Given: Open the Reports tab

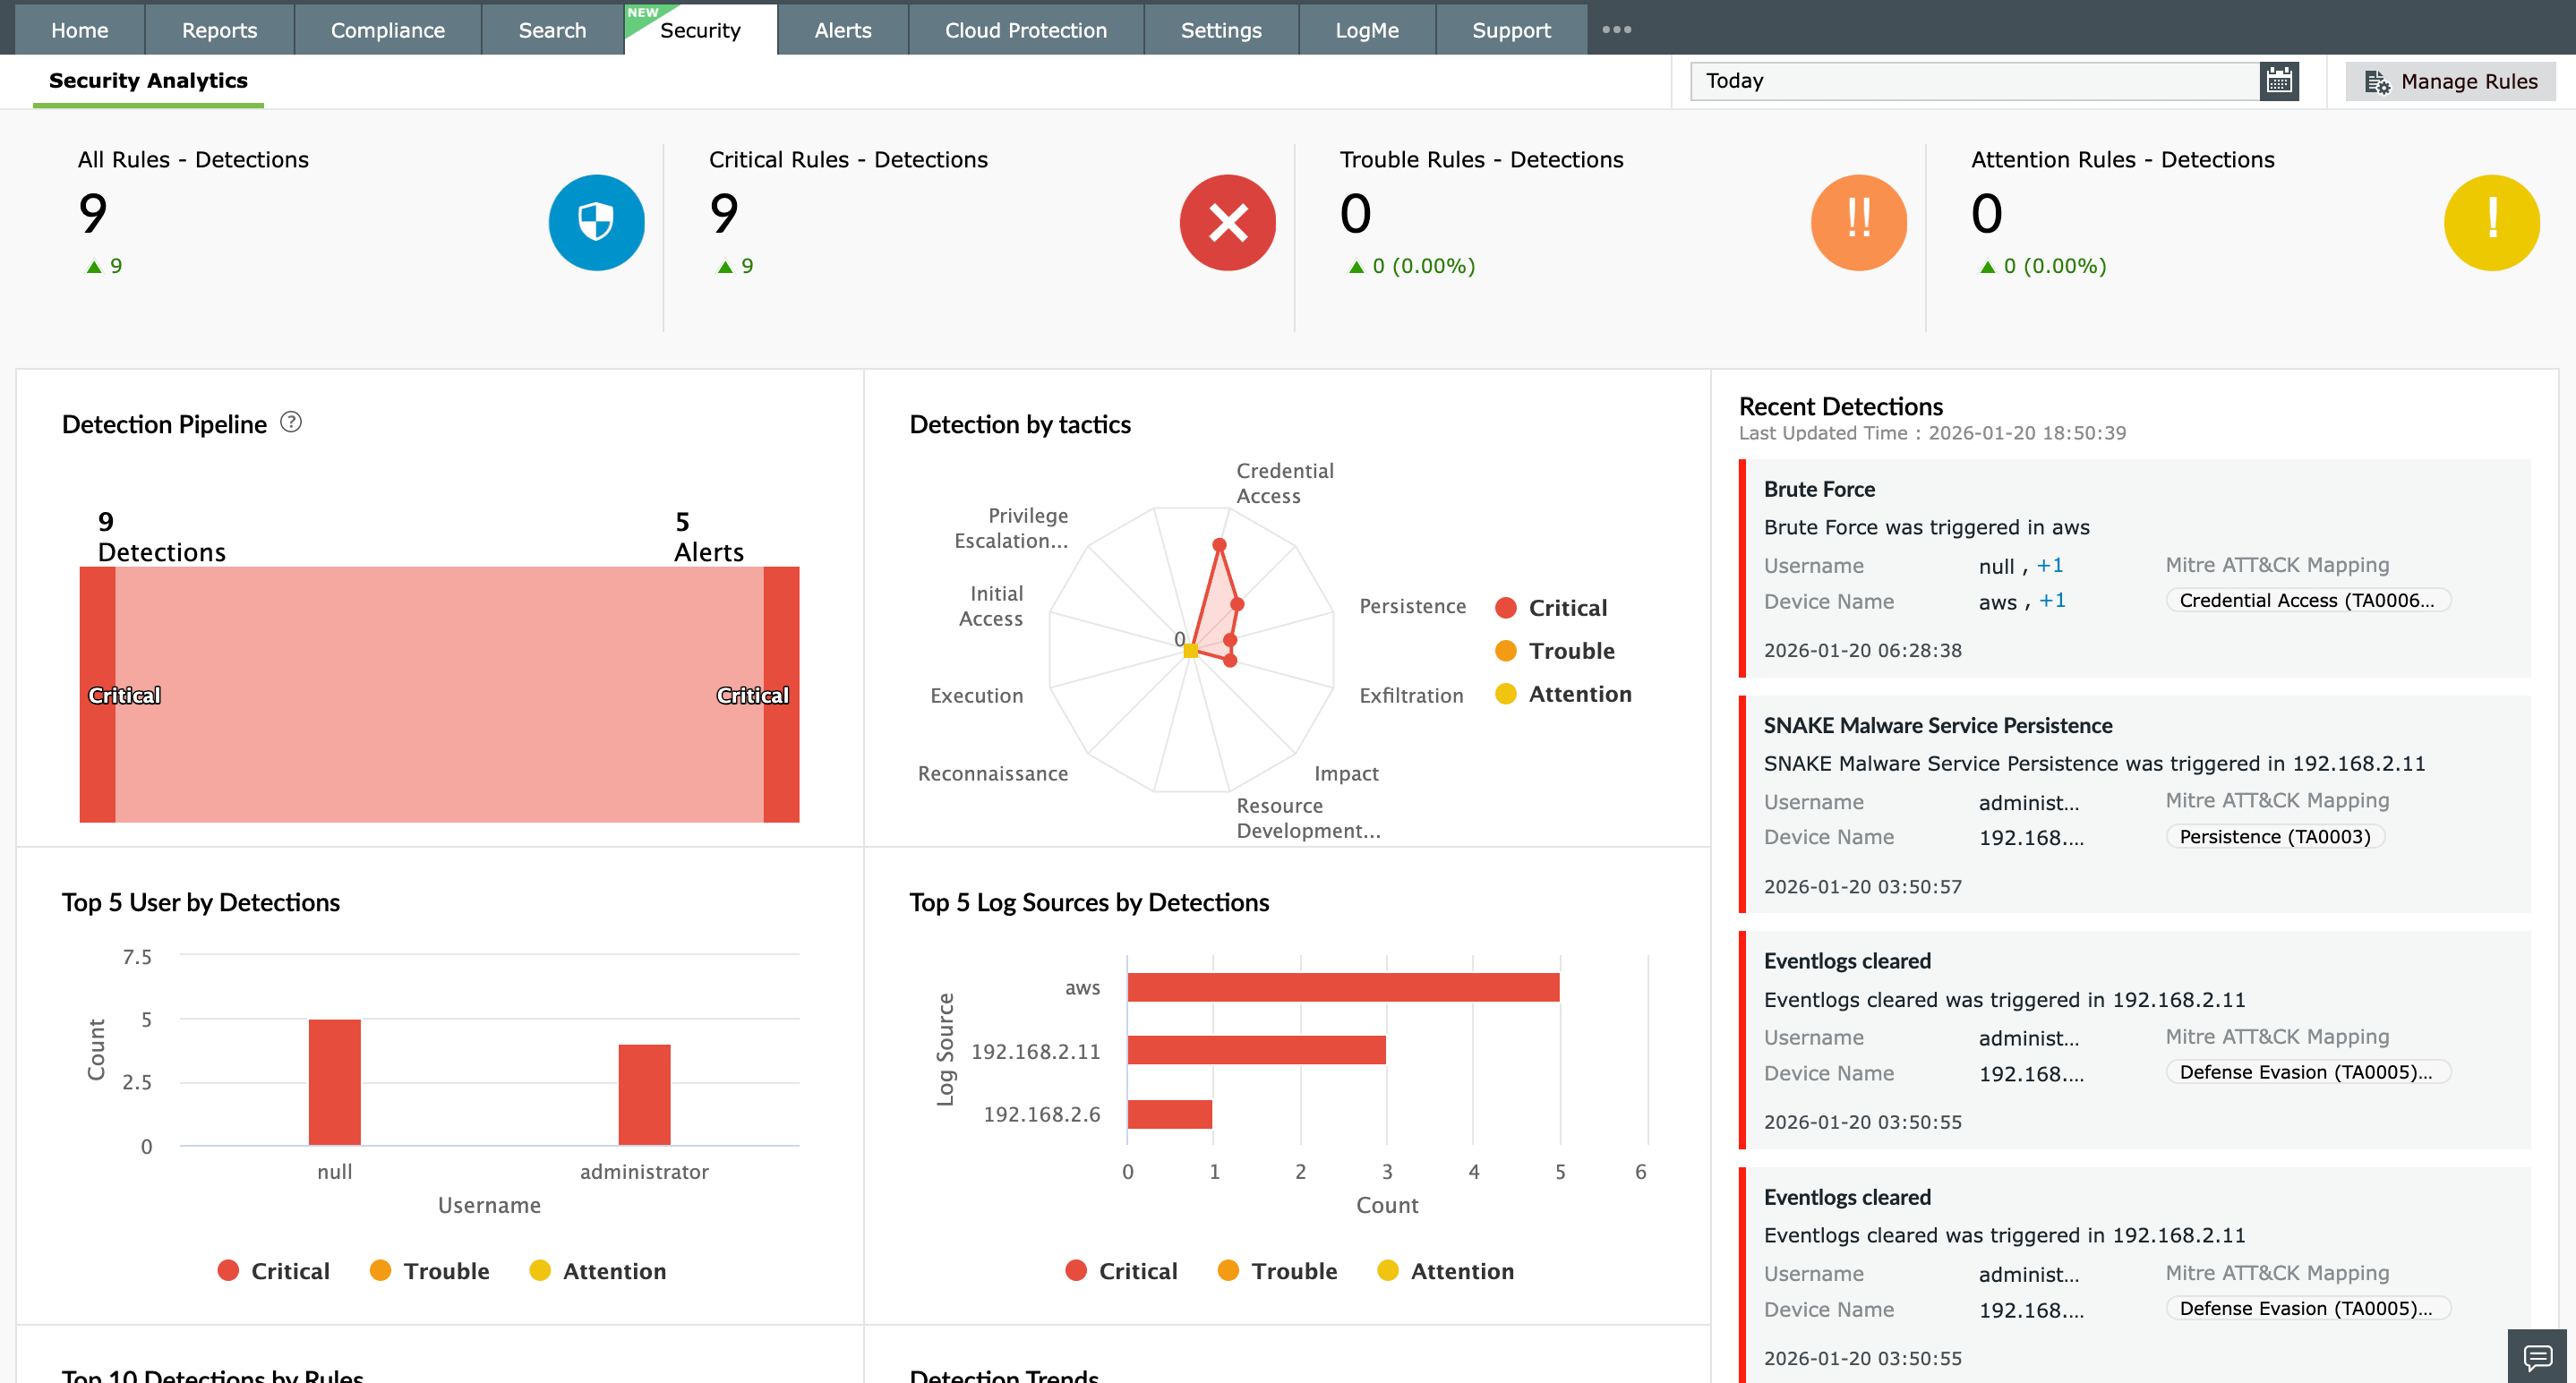Looking at the screenshot, I should tap(219, 30).
